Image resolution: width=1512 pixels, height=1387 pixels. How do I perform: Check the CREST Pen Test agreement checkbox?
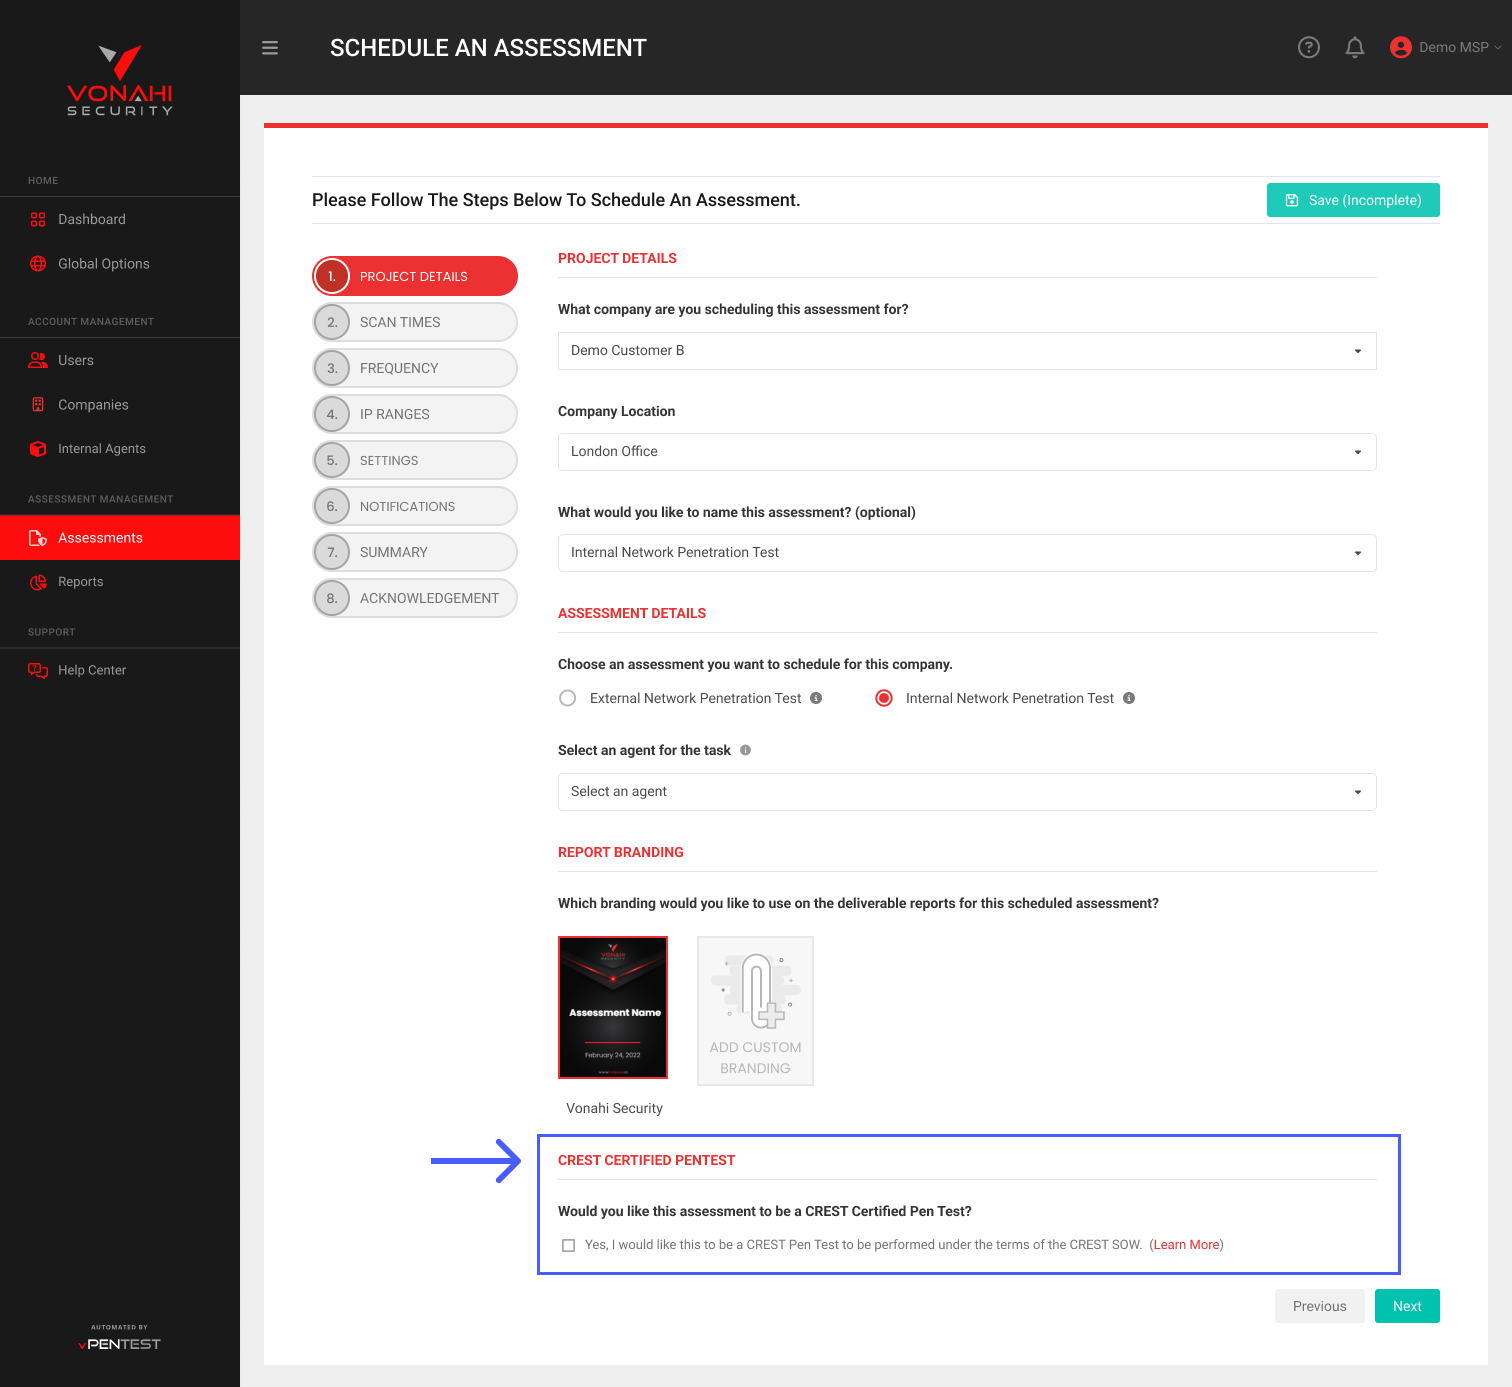coord(568,1245)
